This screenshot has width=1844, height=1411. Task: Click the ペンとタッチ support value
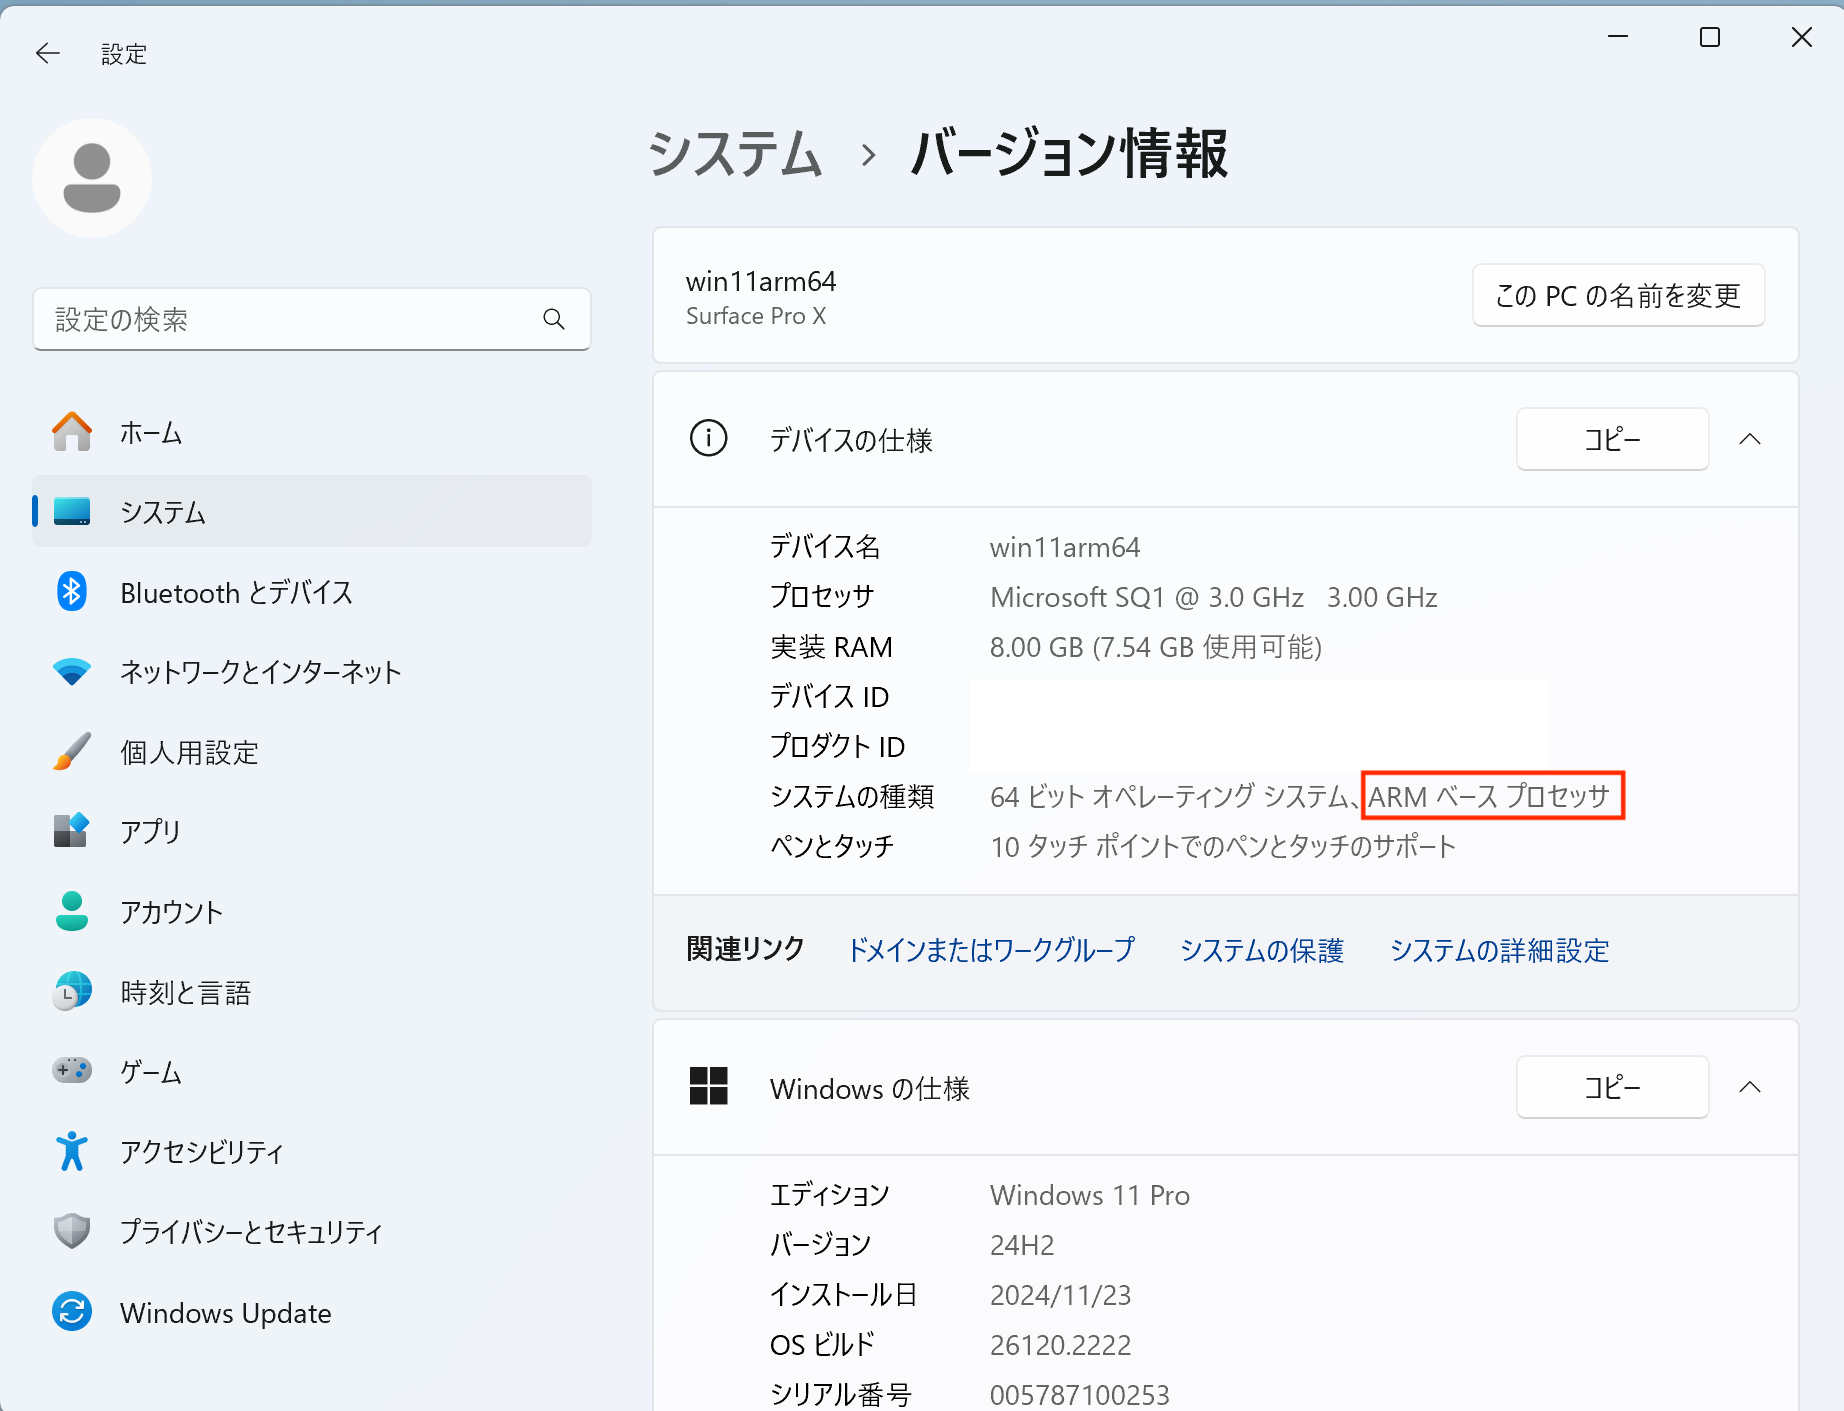click(x=1222, y=846)
